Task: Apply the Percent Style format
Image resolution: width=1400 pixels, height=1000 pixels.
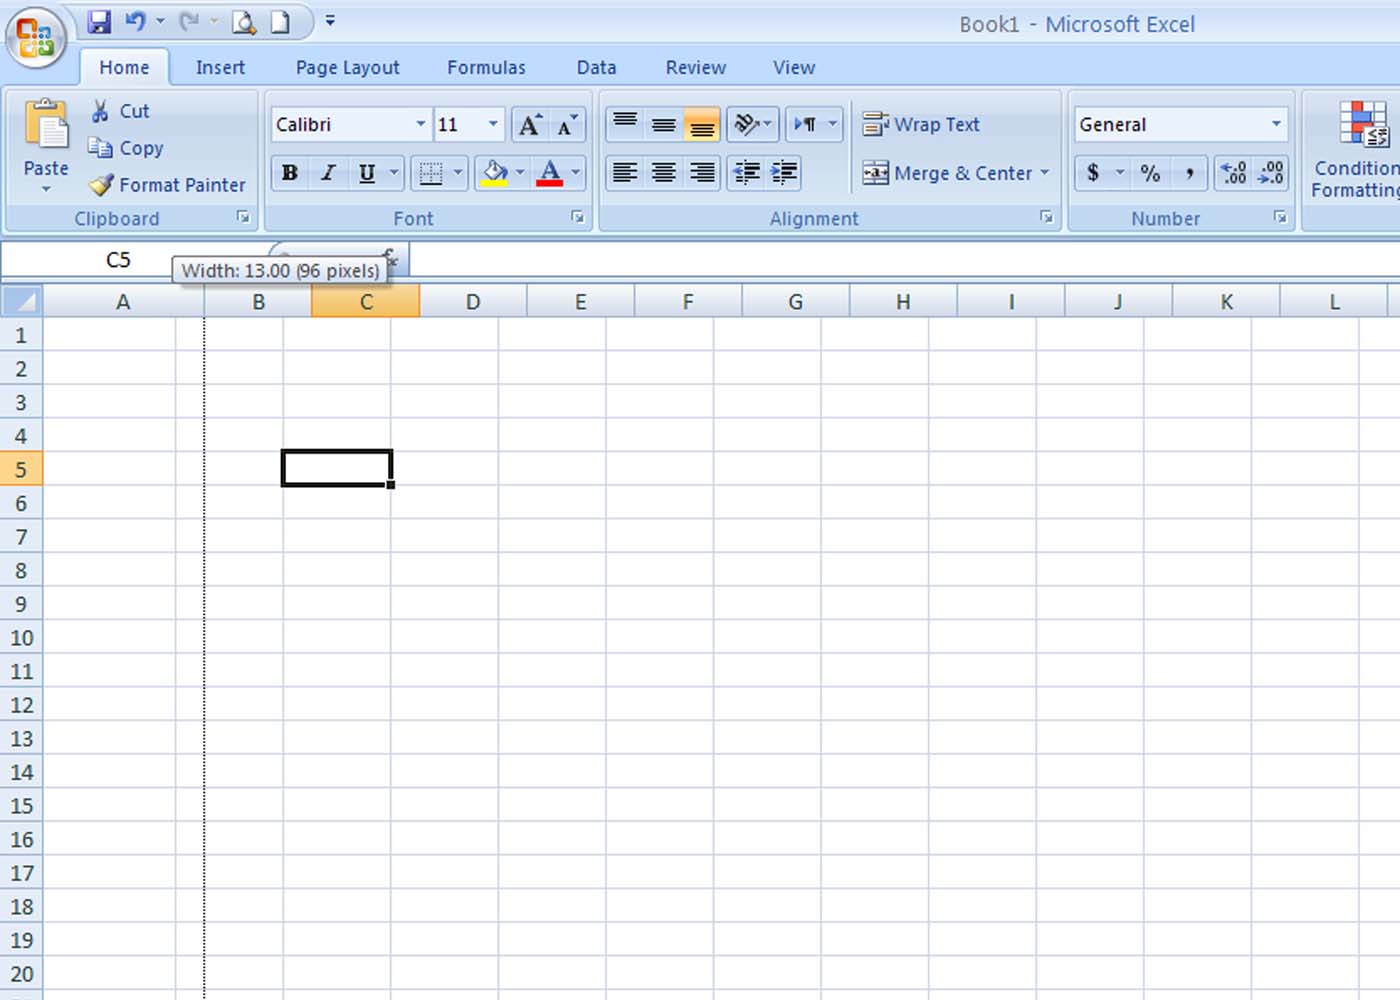Action: 1149,173
